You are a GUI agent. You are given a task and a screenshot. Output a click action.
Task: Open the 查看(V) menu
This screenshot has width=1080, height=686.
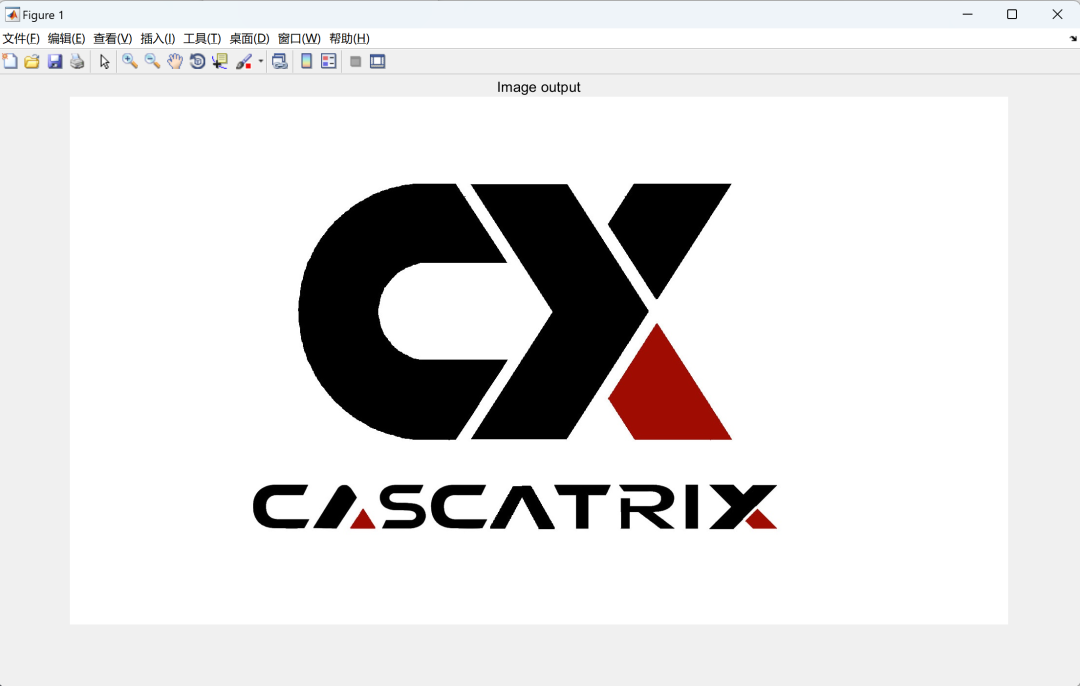click(113, 39)
